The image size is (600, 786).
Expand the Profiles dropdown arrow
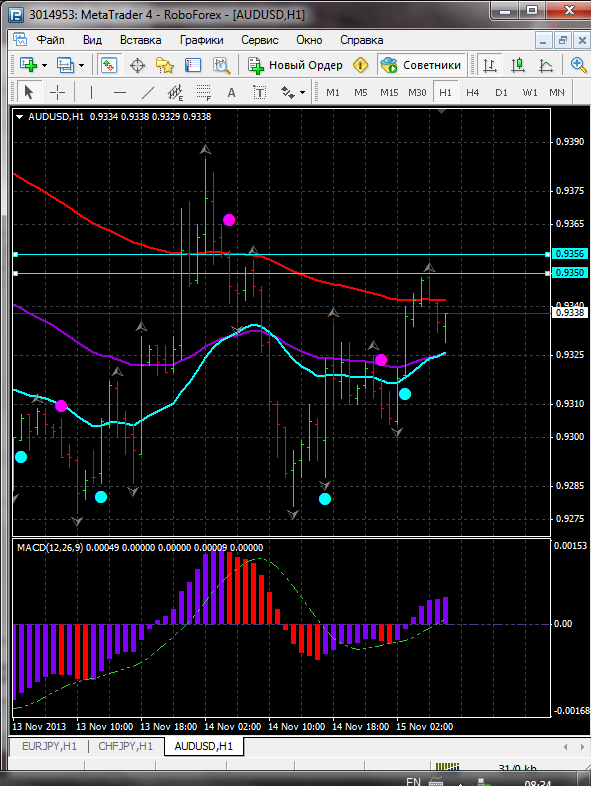[82, 65]
